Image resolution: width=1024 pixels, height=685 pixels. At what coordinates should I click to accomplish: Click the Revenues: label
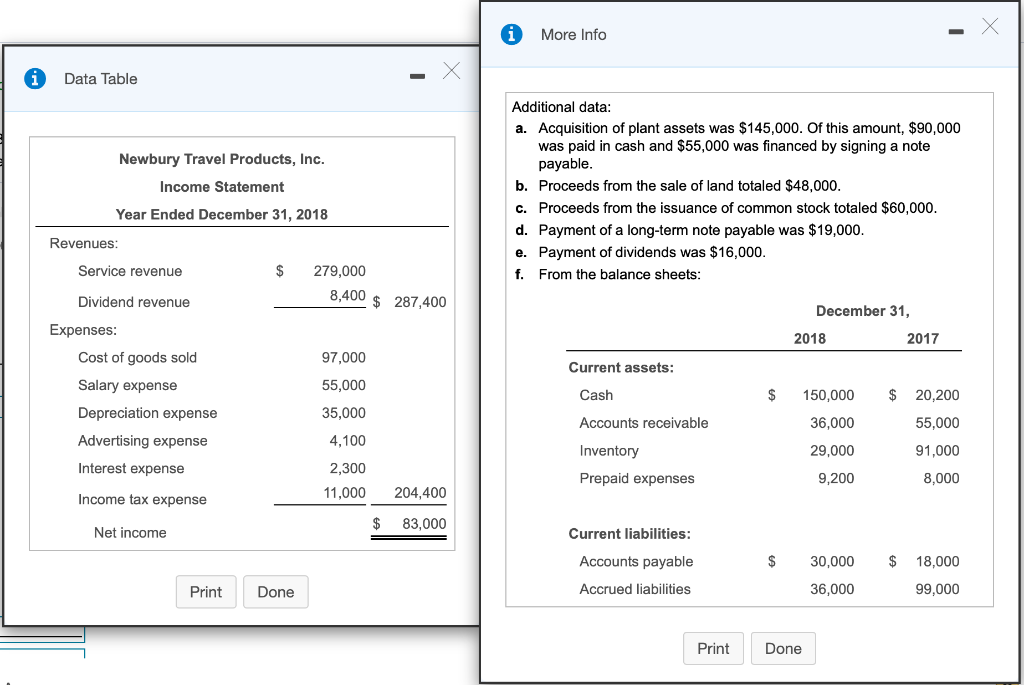[84, 244]
